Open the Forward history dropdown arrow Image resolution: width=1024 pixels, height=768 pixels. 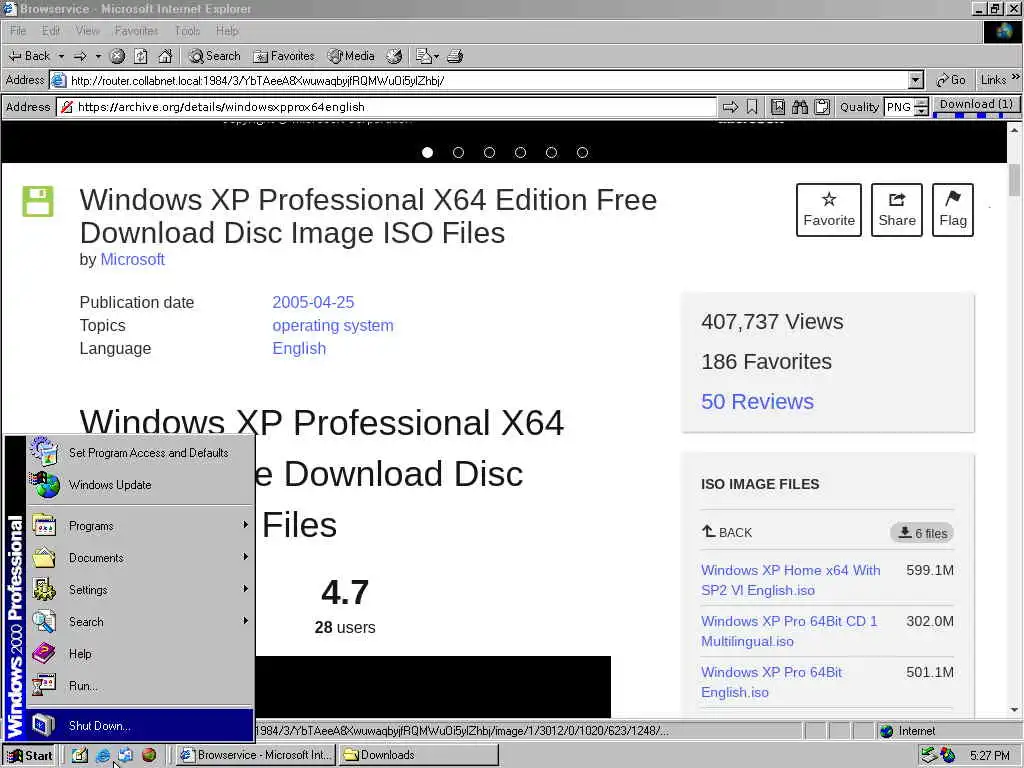pyautogui.click(x=99, y=56)
